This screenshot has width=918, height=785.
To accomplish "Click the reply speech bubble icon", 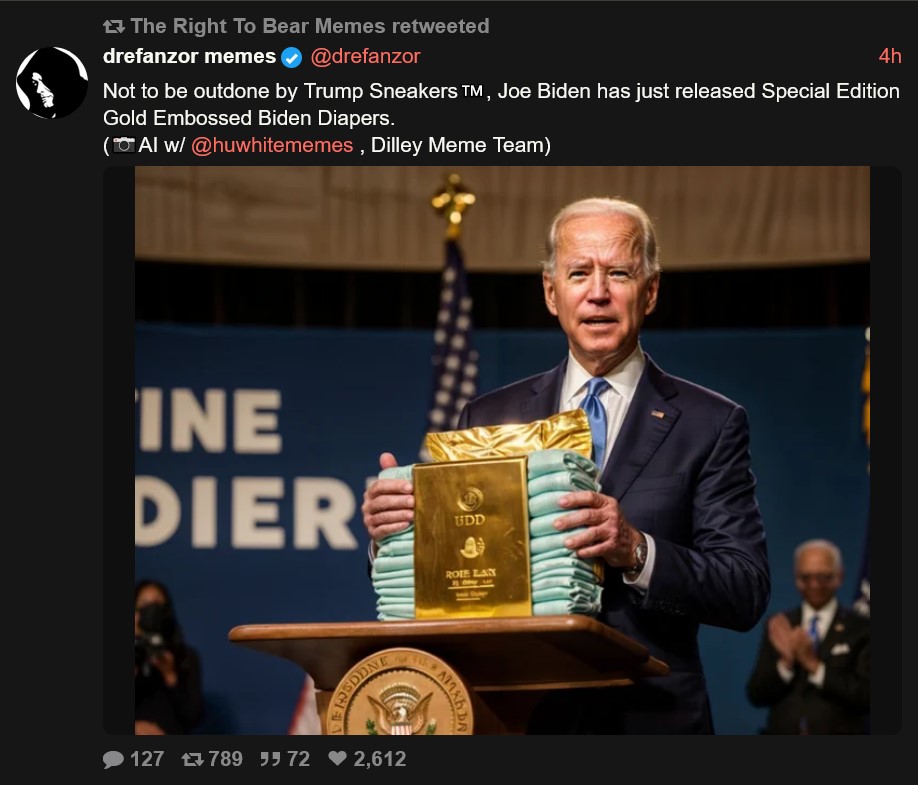I will 113,759.
